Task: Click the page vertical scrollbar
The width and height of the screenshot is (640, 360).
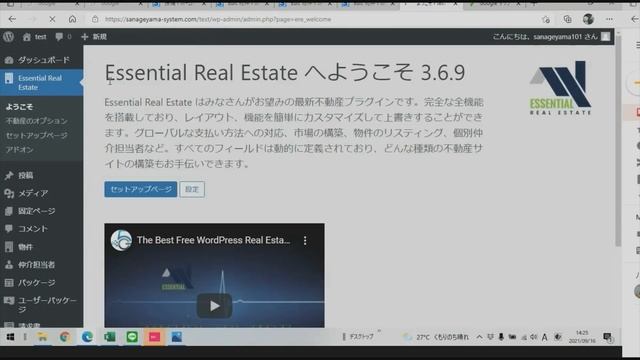Action: point(618,141)
